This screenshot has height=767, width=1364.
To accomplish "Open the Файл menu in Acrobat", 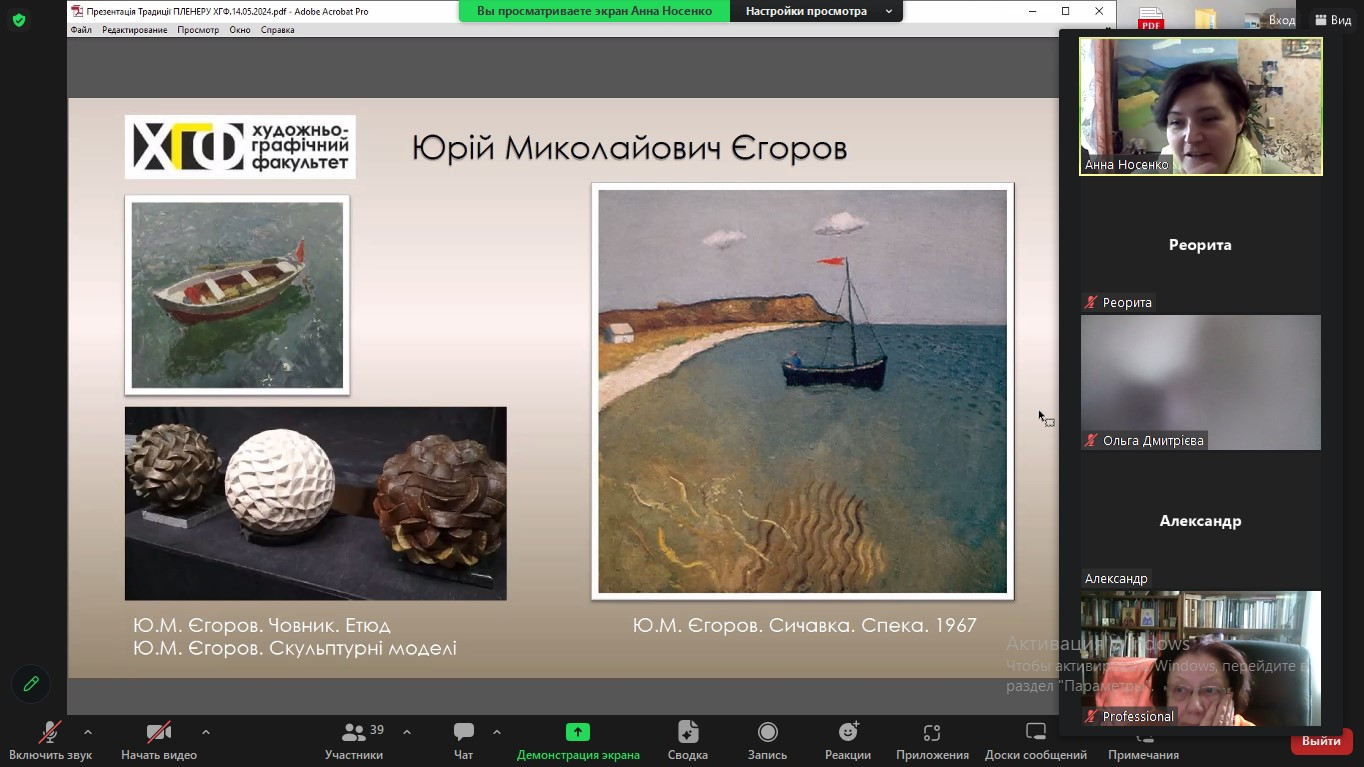I will (81, 30).
